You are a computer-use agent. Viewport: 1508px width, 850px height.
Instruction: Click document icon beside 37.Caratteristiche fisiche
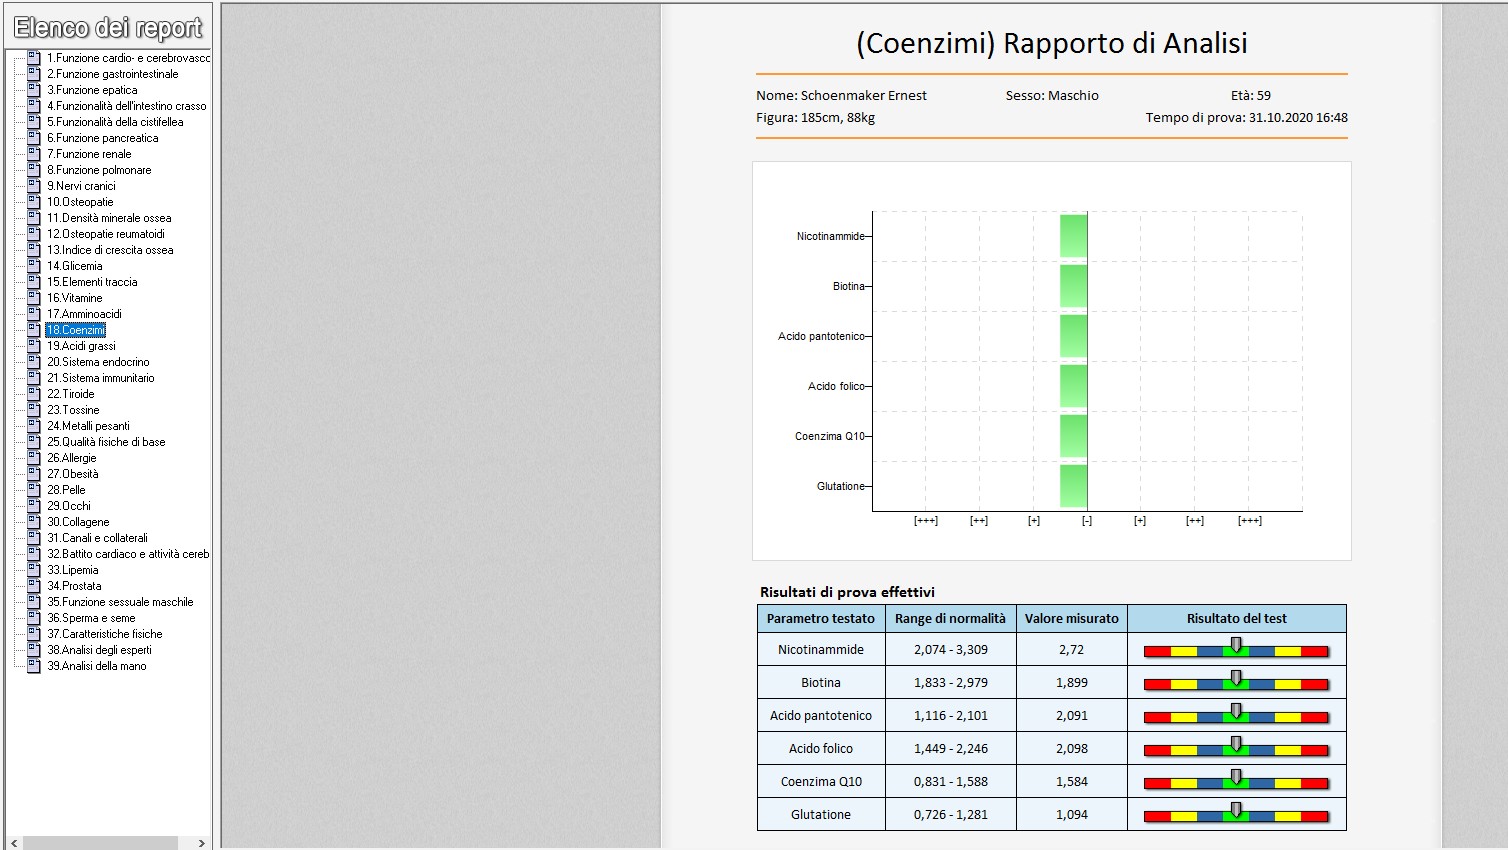click(34, 634)
